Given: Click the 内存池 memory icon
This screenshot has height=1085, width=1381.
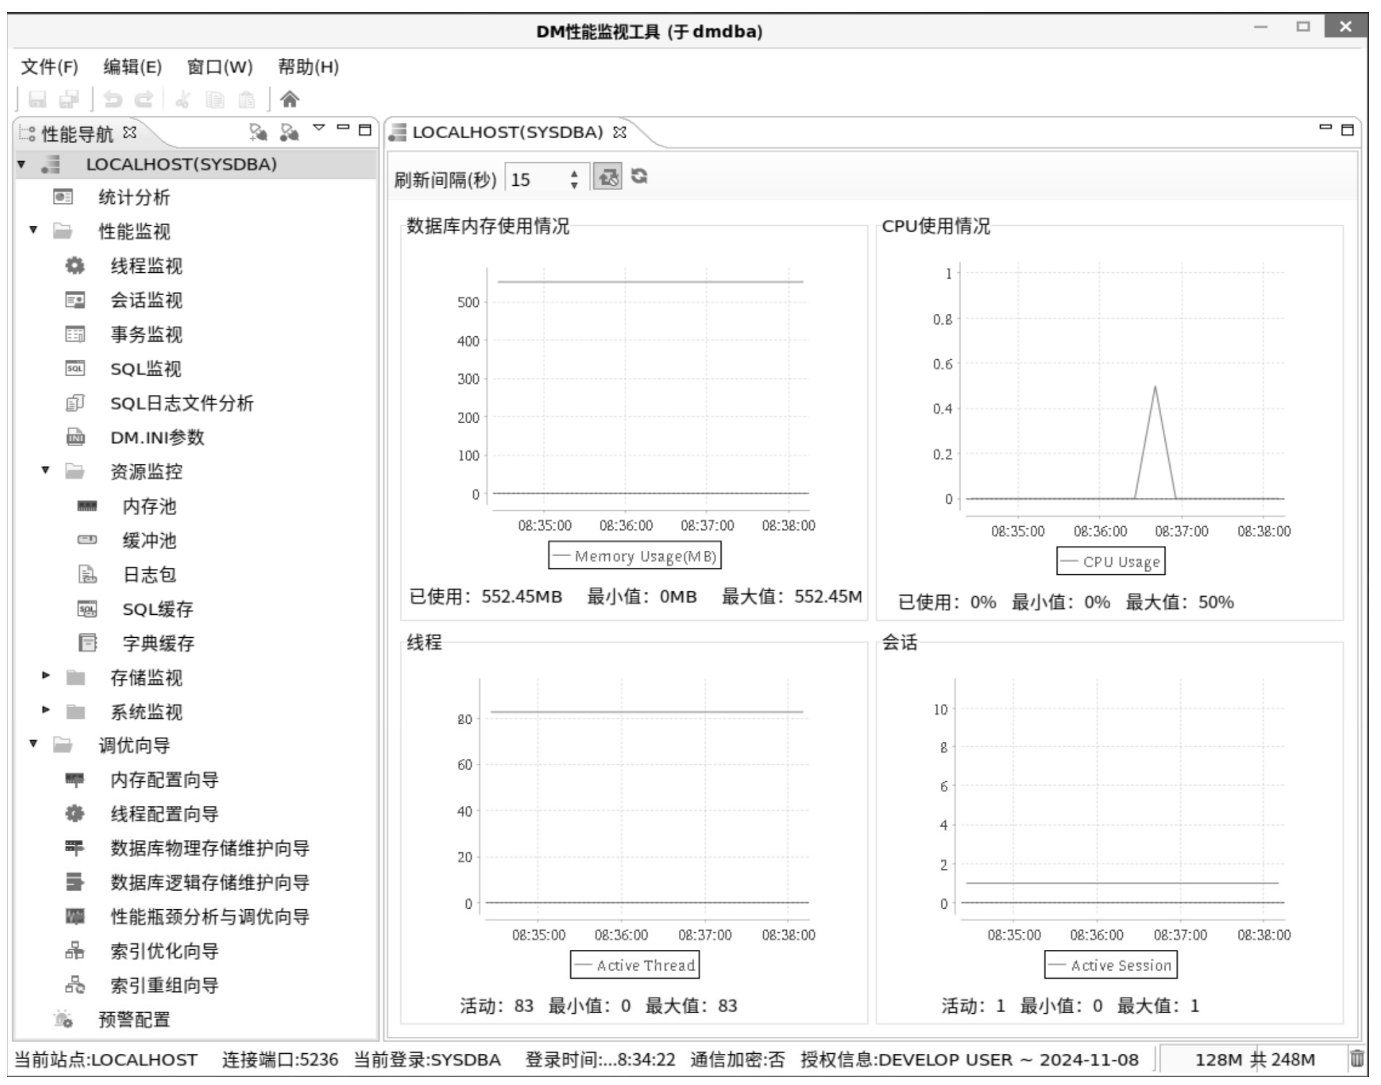Looking at the screenshot, I should coord(87,506).
